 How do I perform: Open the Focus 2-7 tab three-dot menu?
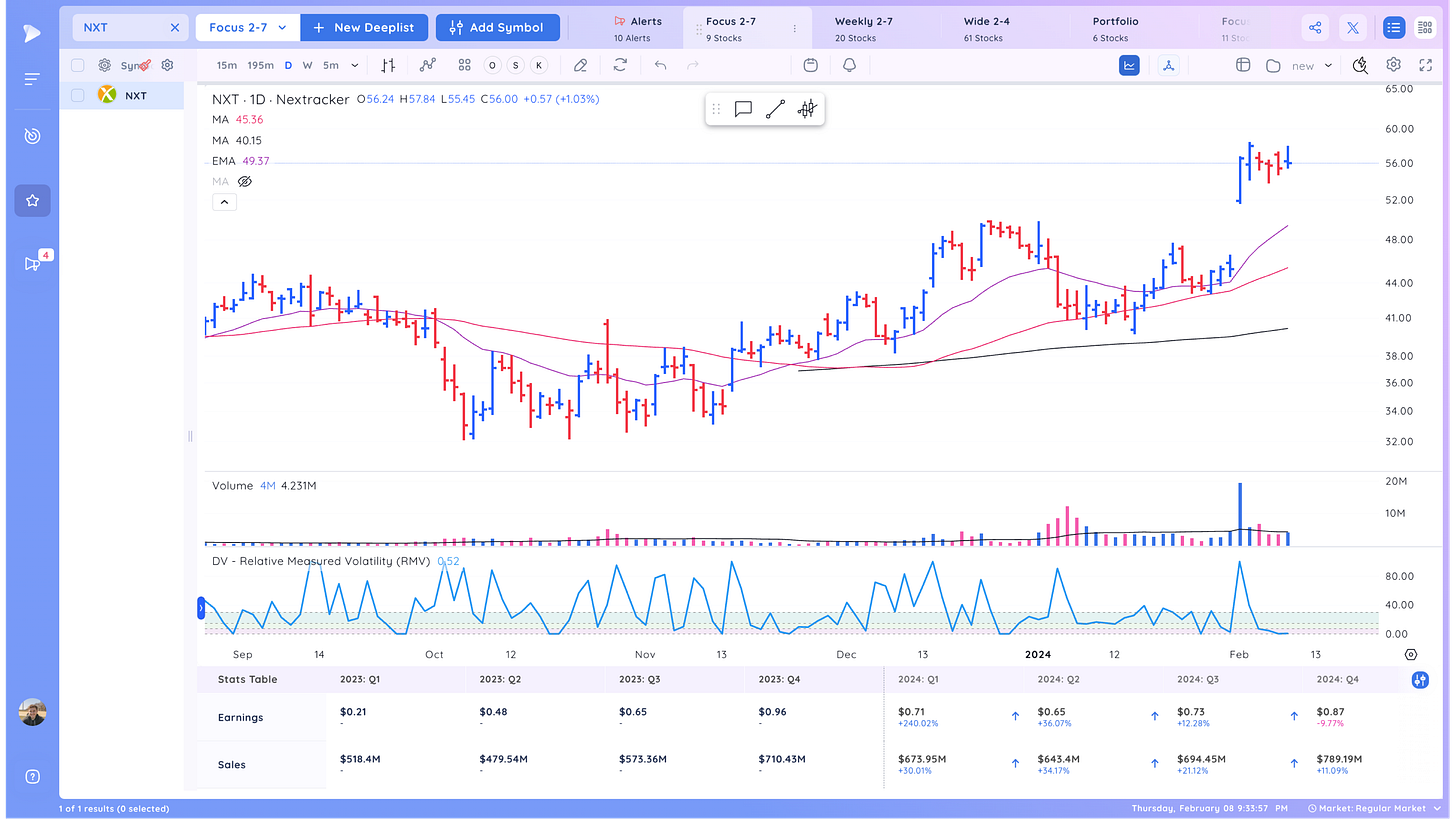click(x=795, y=29)
